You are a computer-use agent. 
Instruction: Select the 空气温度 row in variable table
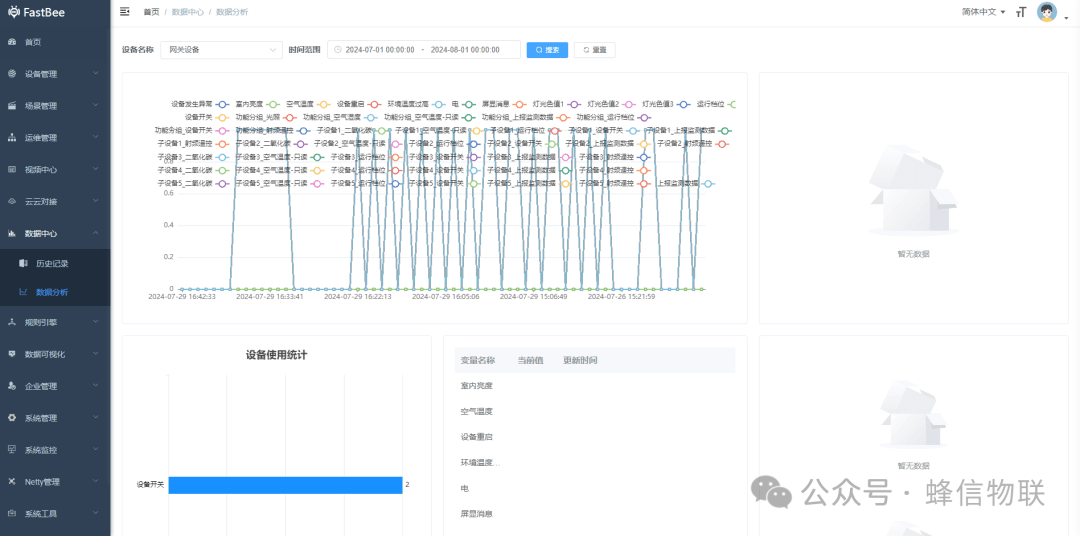(595, 411)
